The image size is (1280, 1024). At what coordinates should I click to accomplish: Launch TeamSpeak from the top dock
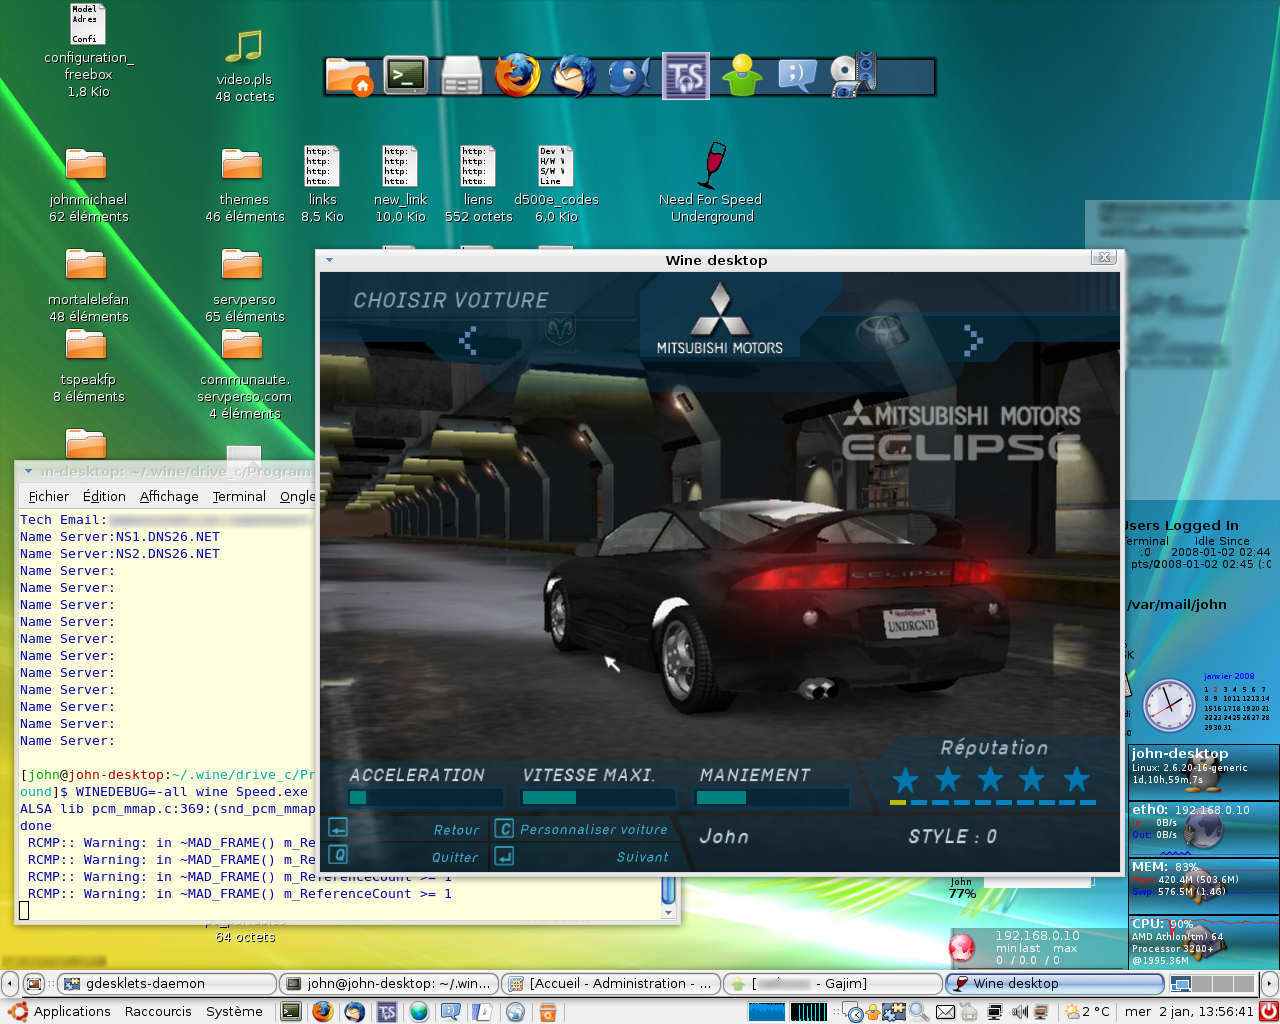pos(686,76)
